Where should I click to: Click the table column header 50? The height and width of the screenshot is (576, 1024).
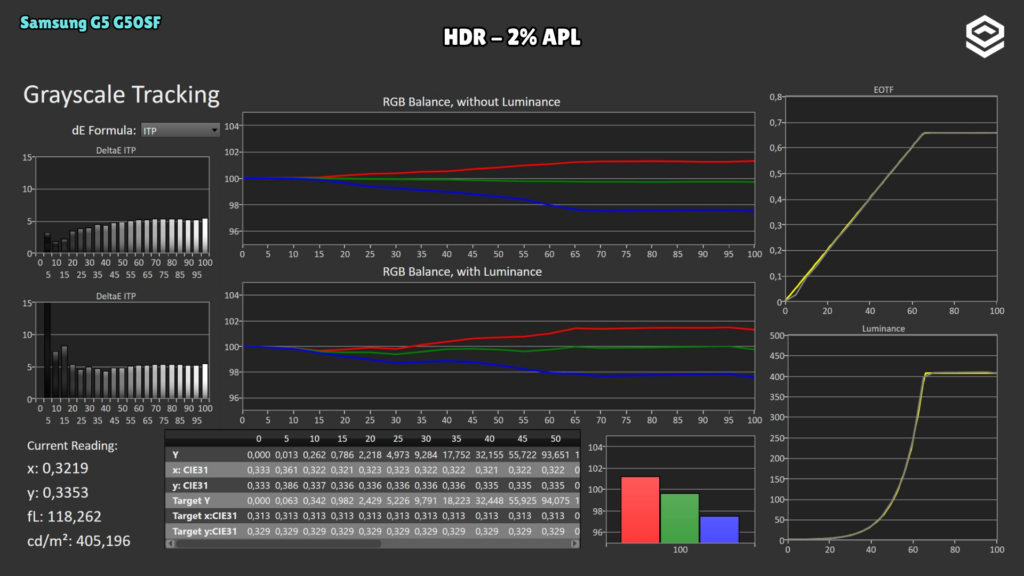(x=555, y=439)
